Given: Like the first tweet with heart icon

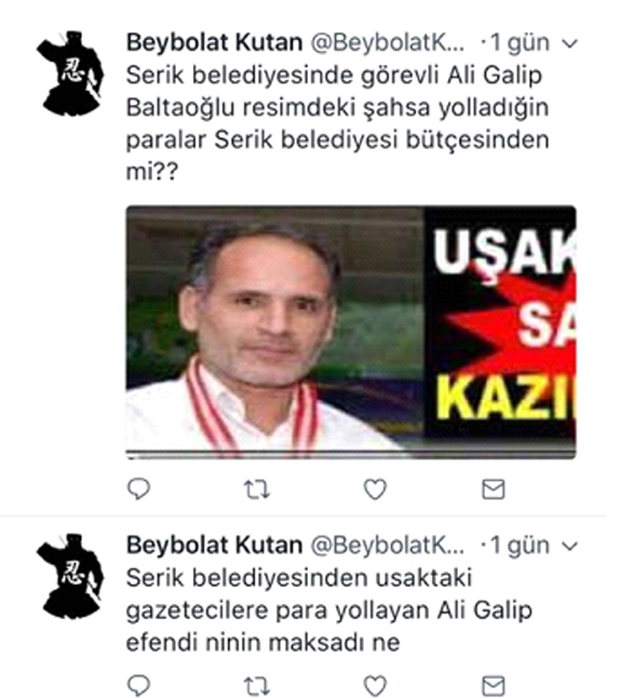Looking at the screenshot, I should point(375,489).
